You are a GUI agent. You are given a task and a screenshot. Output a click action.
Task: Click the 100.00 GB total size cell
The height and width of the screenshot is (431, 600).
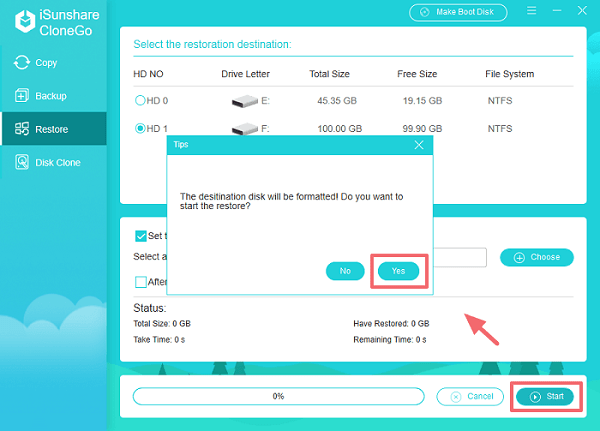pyautogui.click(x=340, y=129)
